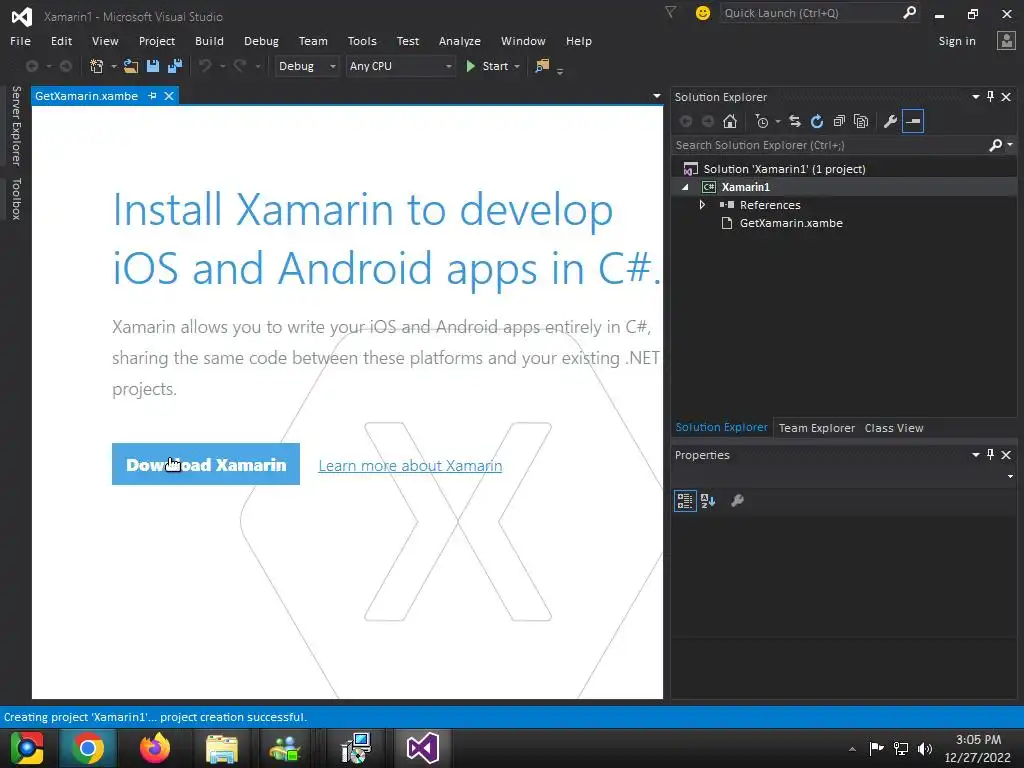Image resolution: width=1024 pixels, height=768 pixels.
Task: Open the Properties object selector dropdown
Action: click(x=1010, y=476)
